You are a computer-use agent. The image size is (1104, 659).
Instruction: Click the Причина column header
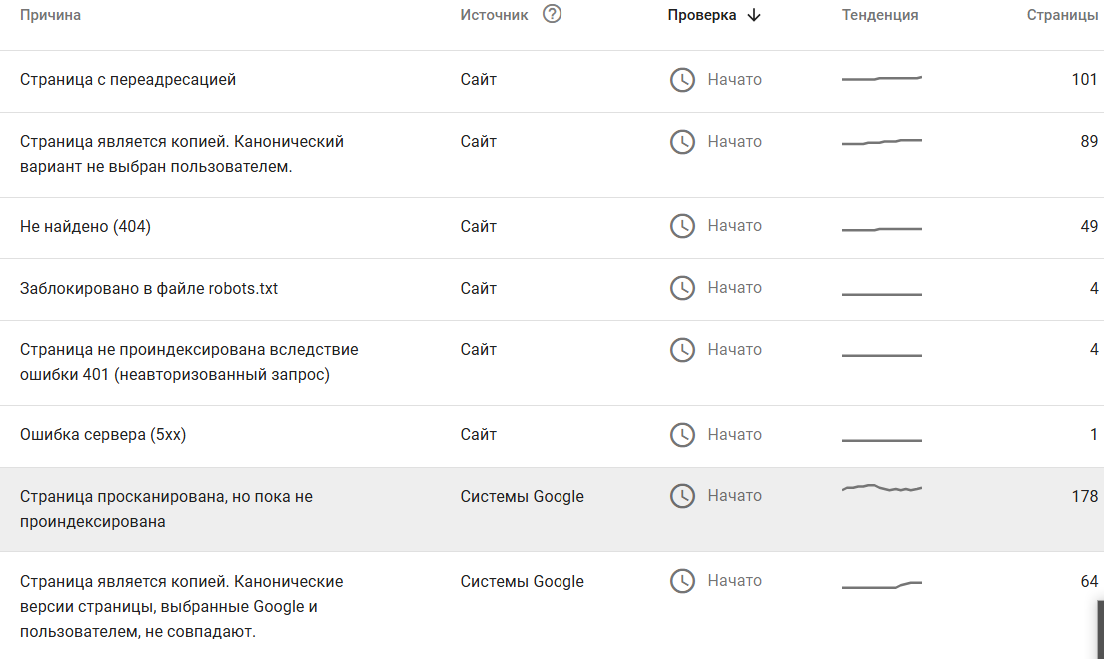pyautogui.click(x=51, y=15)
